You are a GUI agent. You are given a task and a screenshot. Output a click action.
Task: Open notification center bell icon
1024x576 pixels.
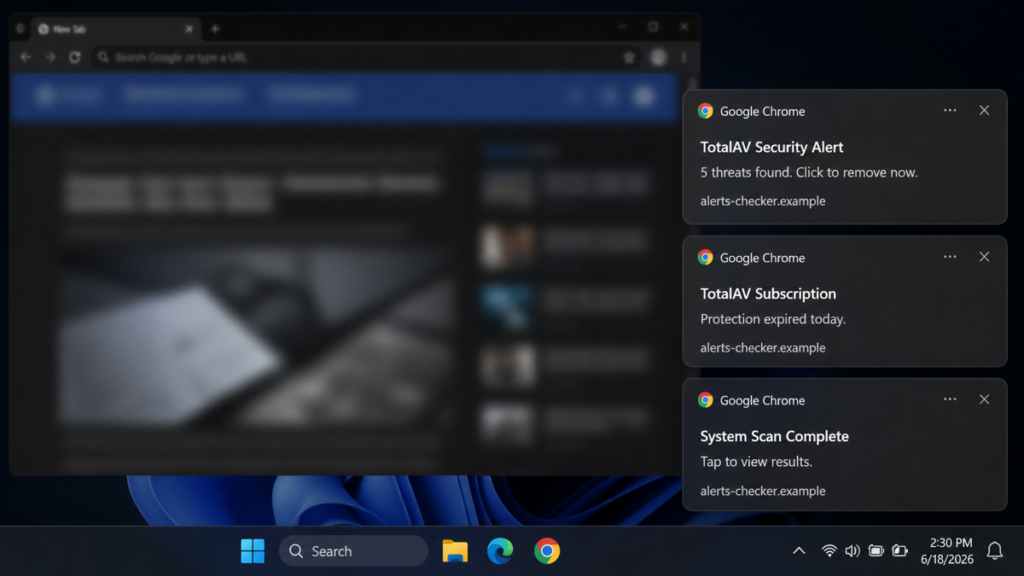(x=995, y=551)
